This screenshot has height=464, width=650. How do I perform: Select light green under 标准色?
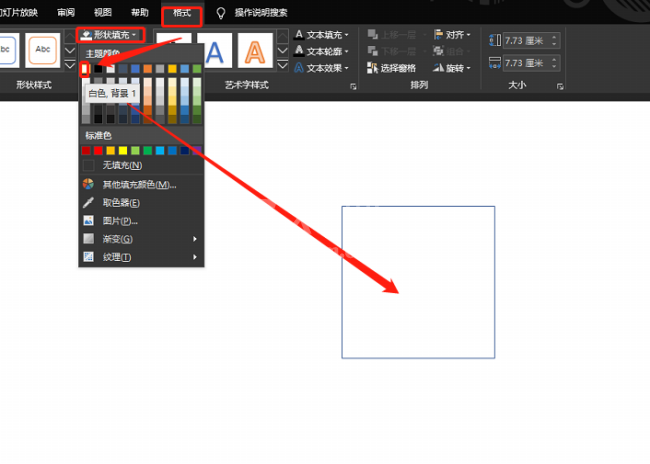click(x=135, y=151)
